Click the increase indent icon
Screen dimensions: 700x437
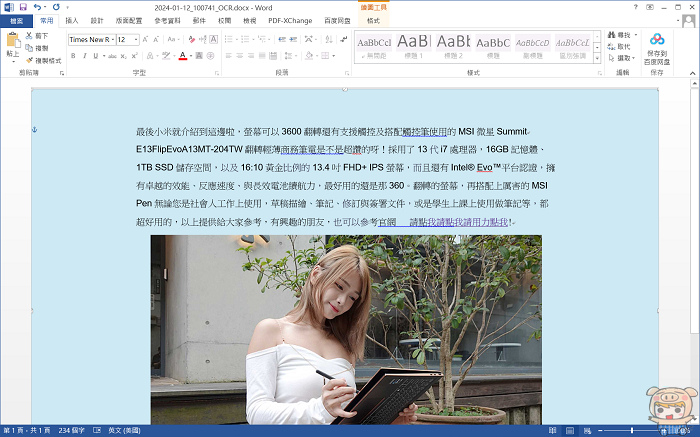293,40
